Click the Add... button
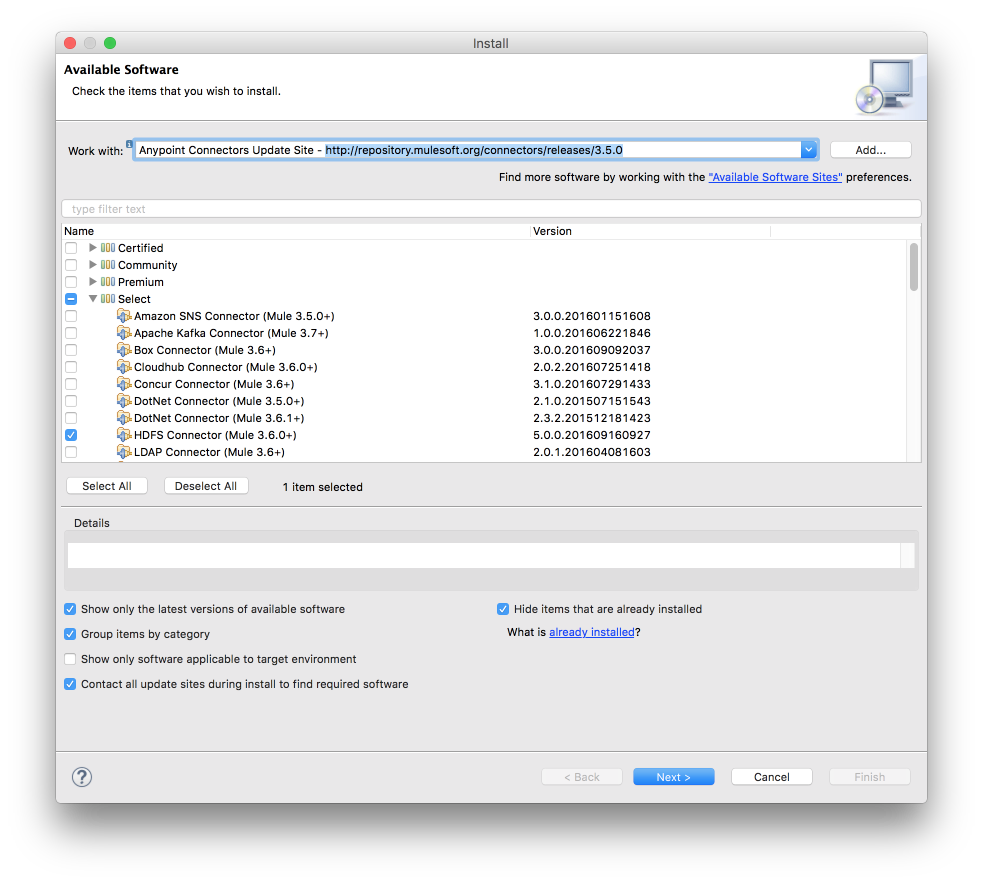 (870, 150)
